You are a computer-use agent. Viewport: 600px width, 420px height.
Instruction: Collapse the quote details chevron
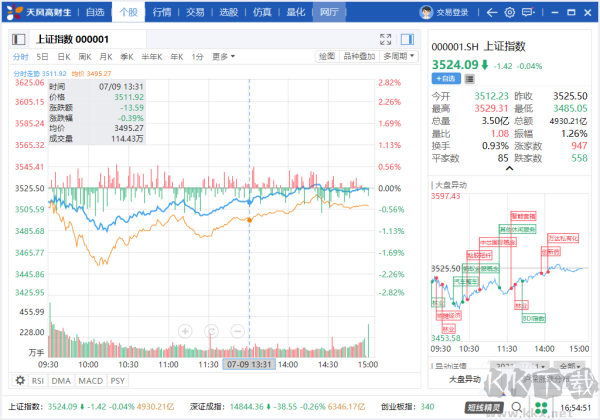[x=509, y=168]
